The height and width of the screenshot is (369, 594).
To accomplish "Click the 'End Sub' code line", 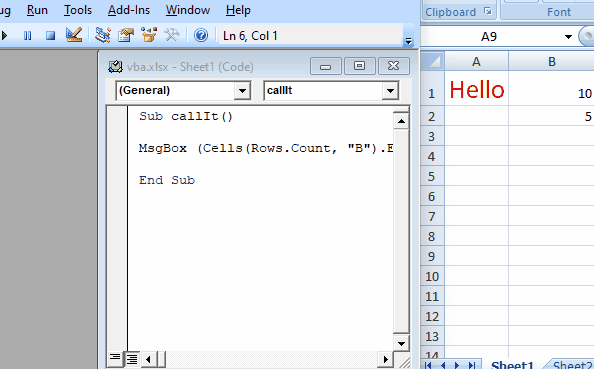I will [167, 180].
